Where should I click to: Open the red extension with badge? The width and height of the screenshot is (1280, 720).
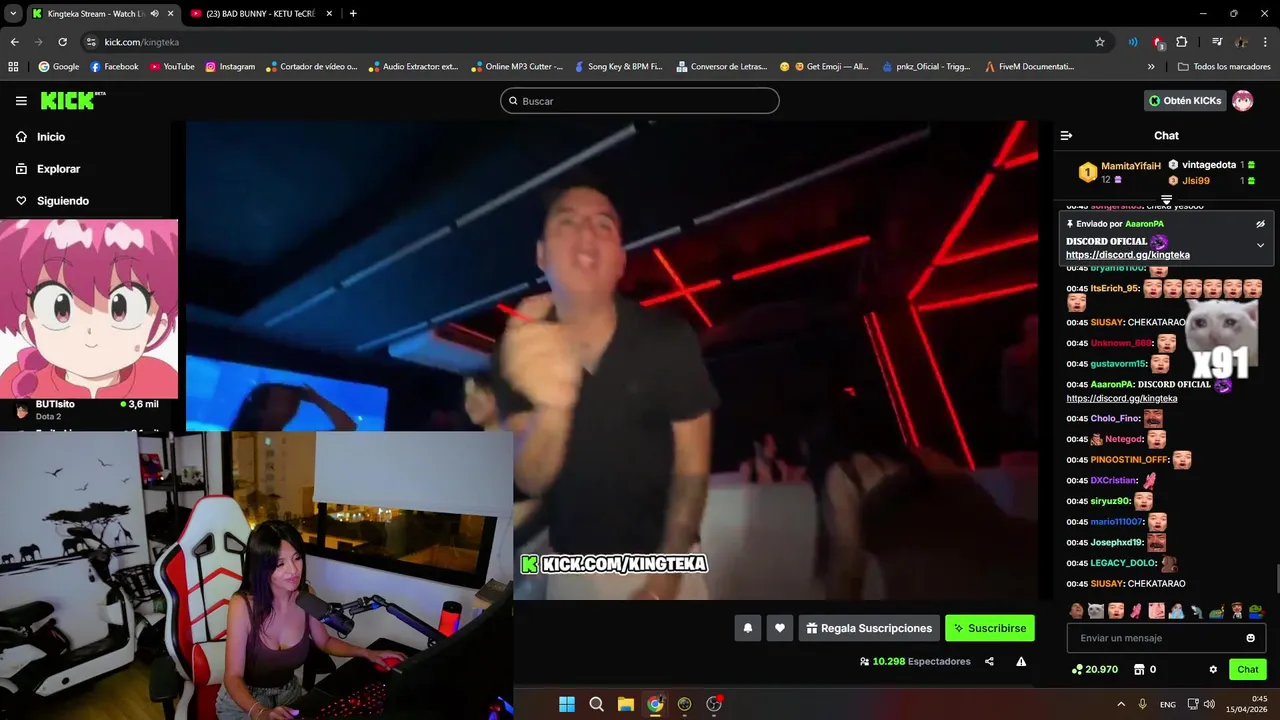click(1158, 42)
